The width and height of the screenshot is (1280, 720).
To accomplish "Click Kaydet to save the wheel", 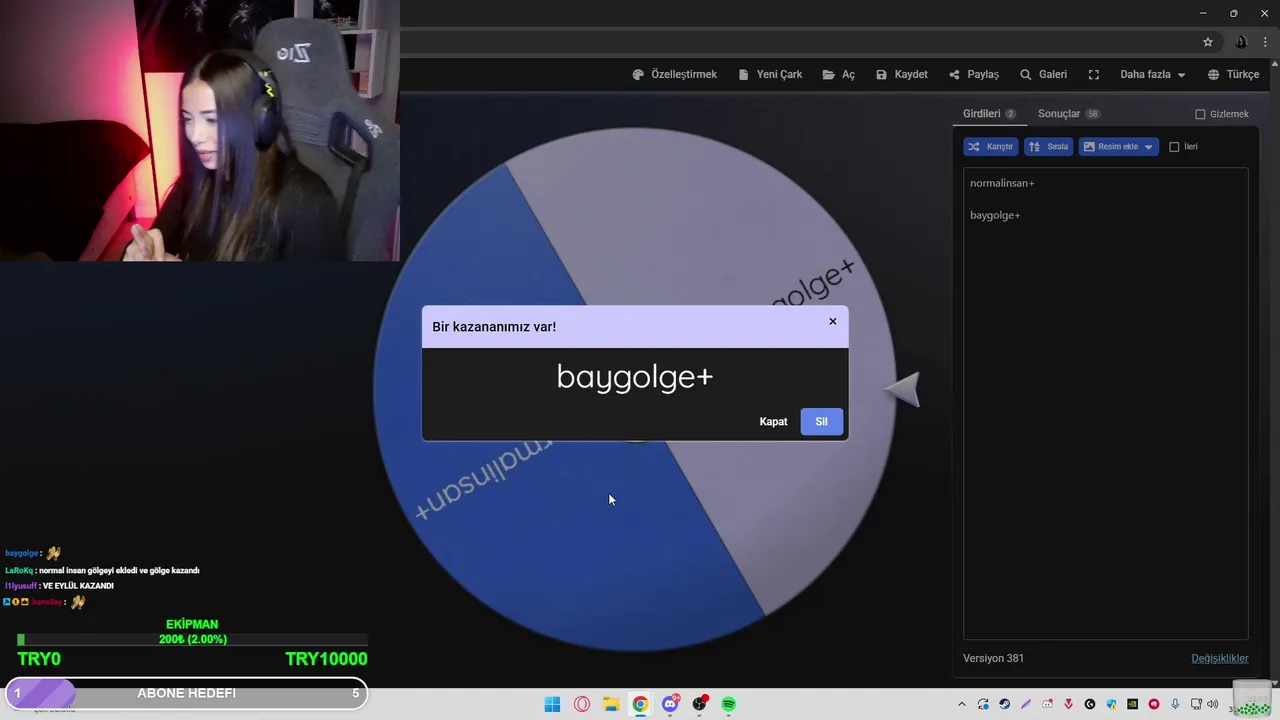I will pos(902,75).
